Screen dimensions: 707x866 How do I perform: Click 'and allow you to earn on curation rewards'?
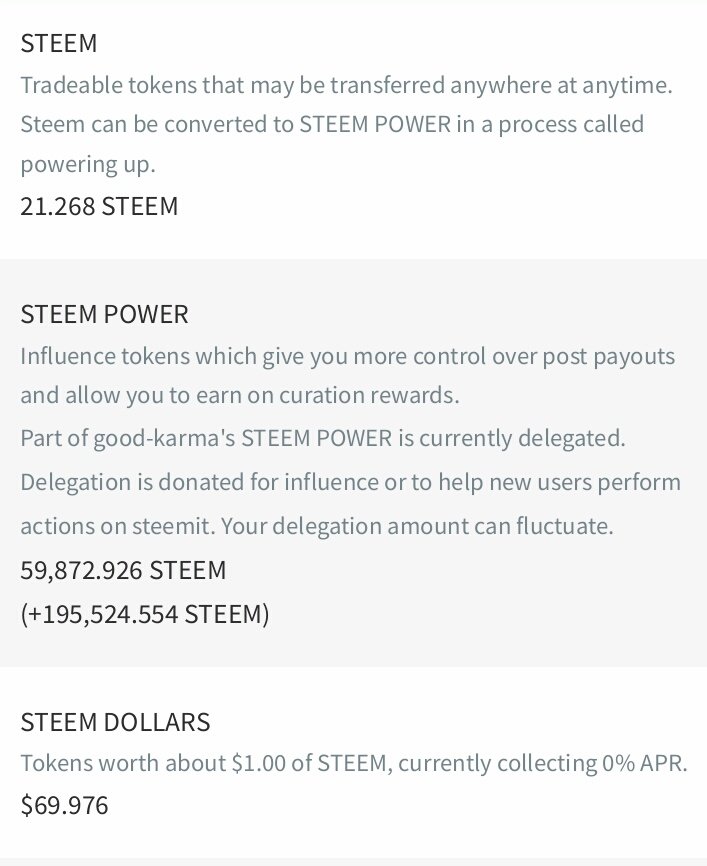(x=240, y=395)
